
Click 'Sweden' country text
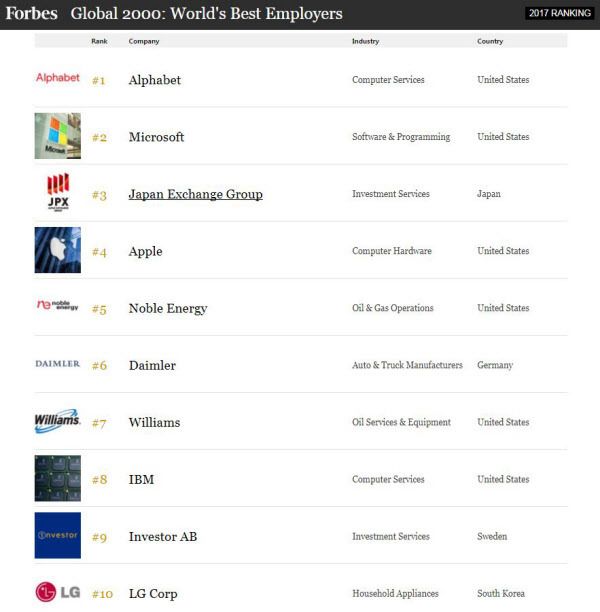492,536
